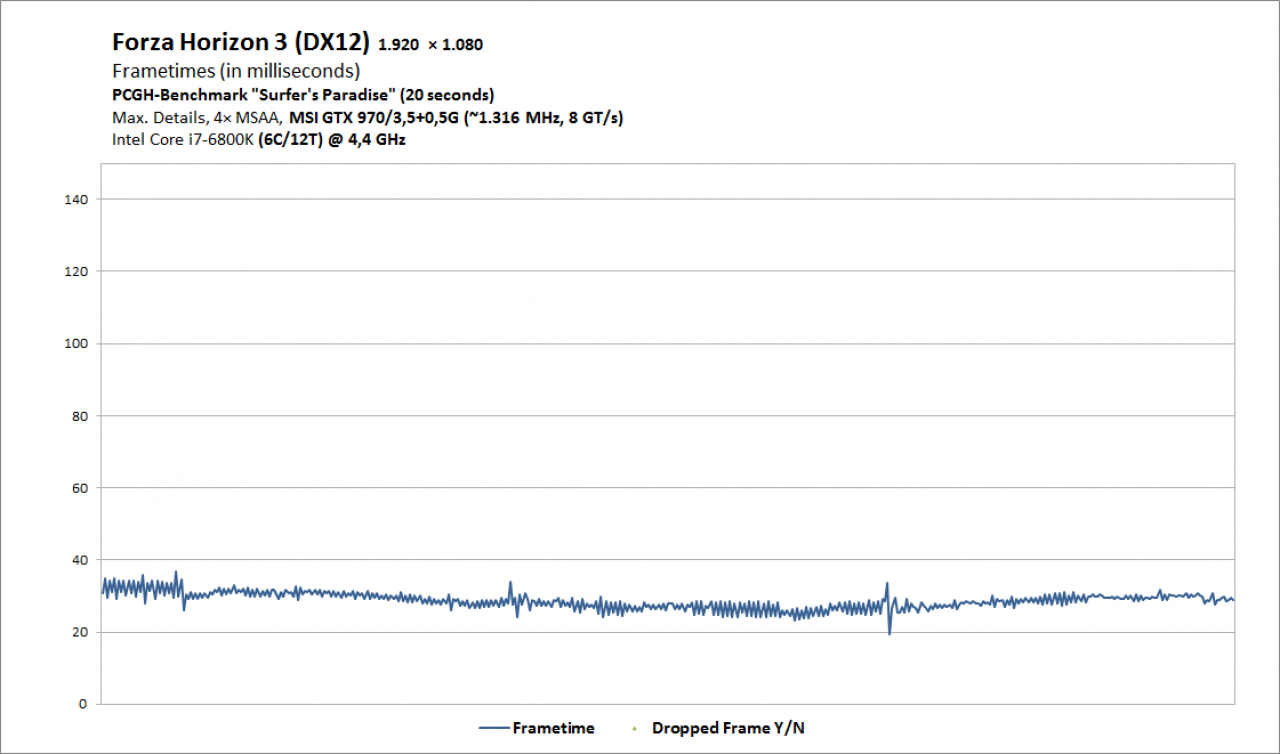The height and width of the screenshot is (754, 1280).
Task: Click the y-axis label 60
Action: (81, 488)
